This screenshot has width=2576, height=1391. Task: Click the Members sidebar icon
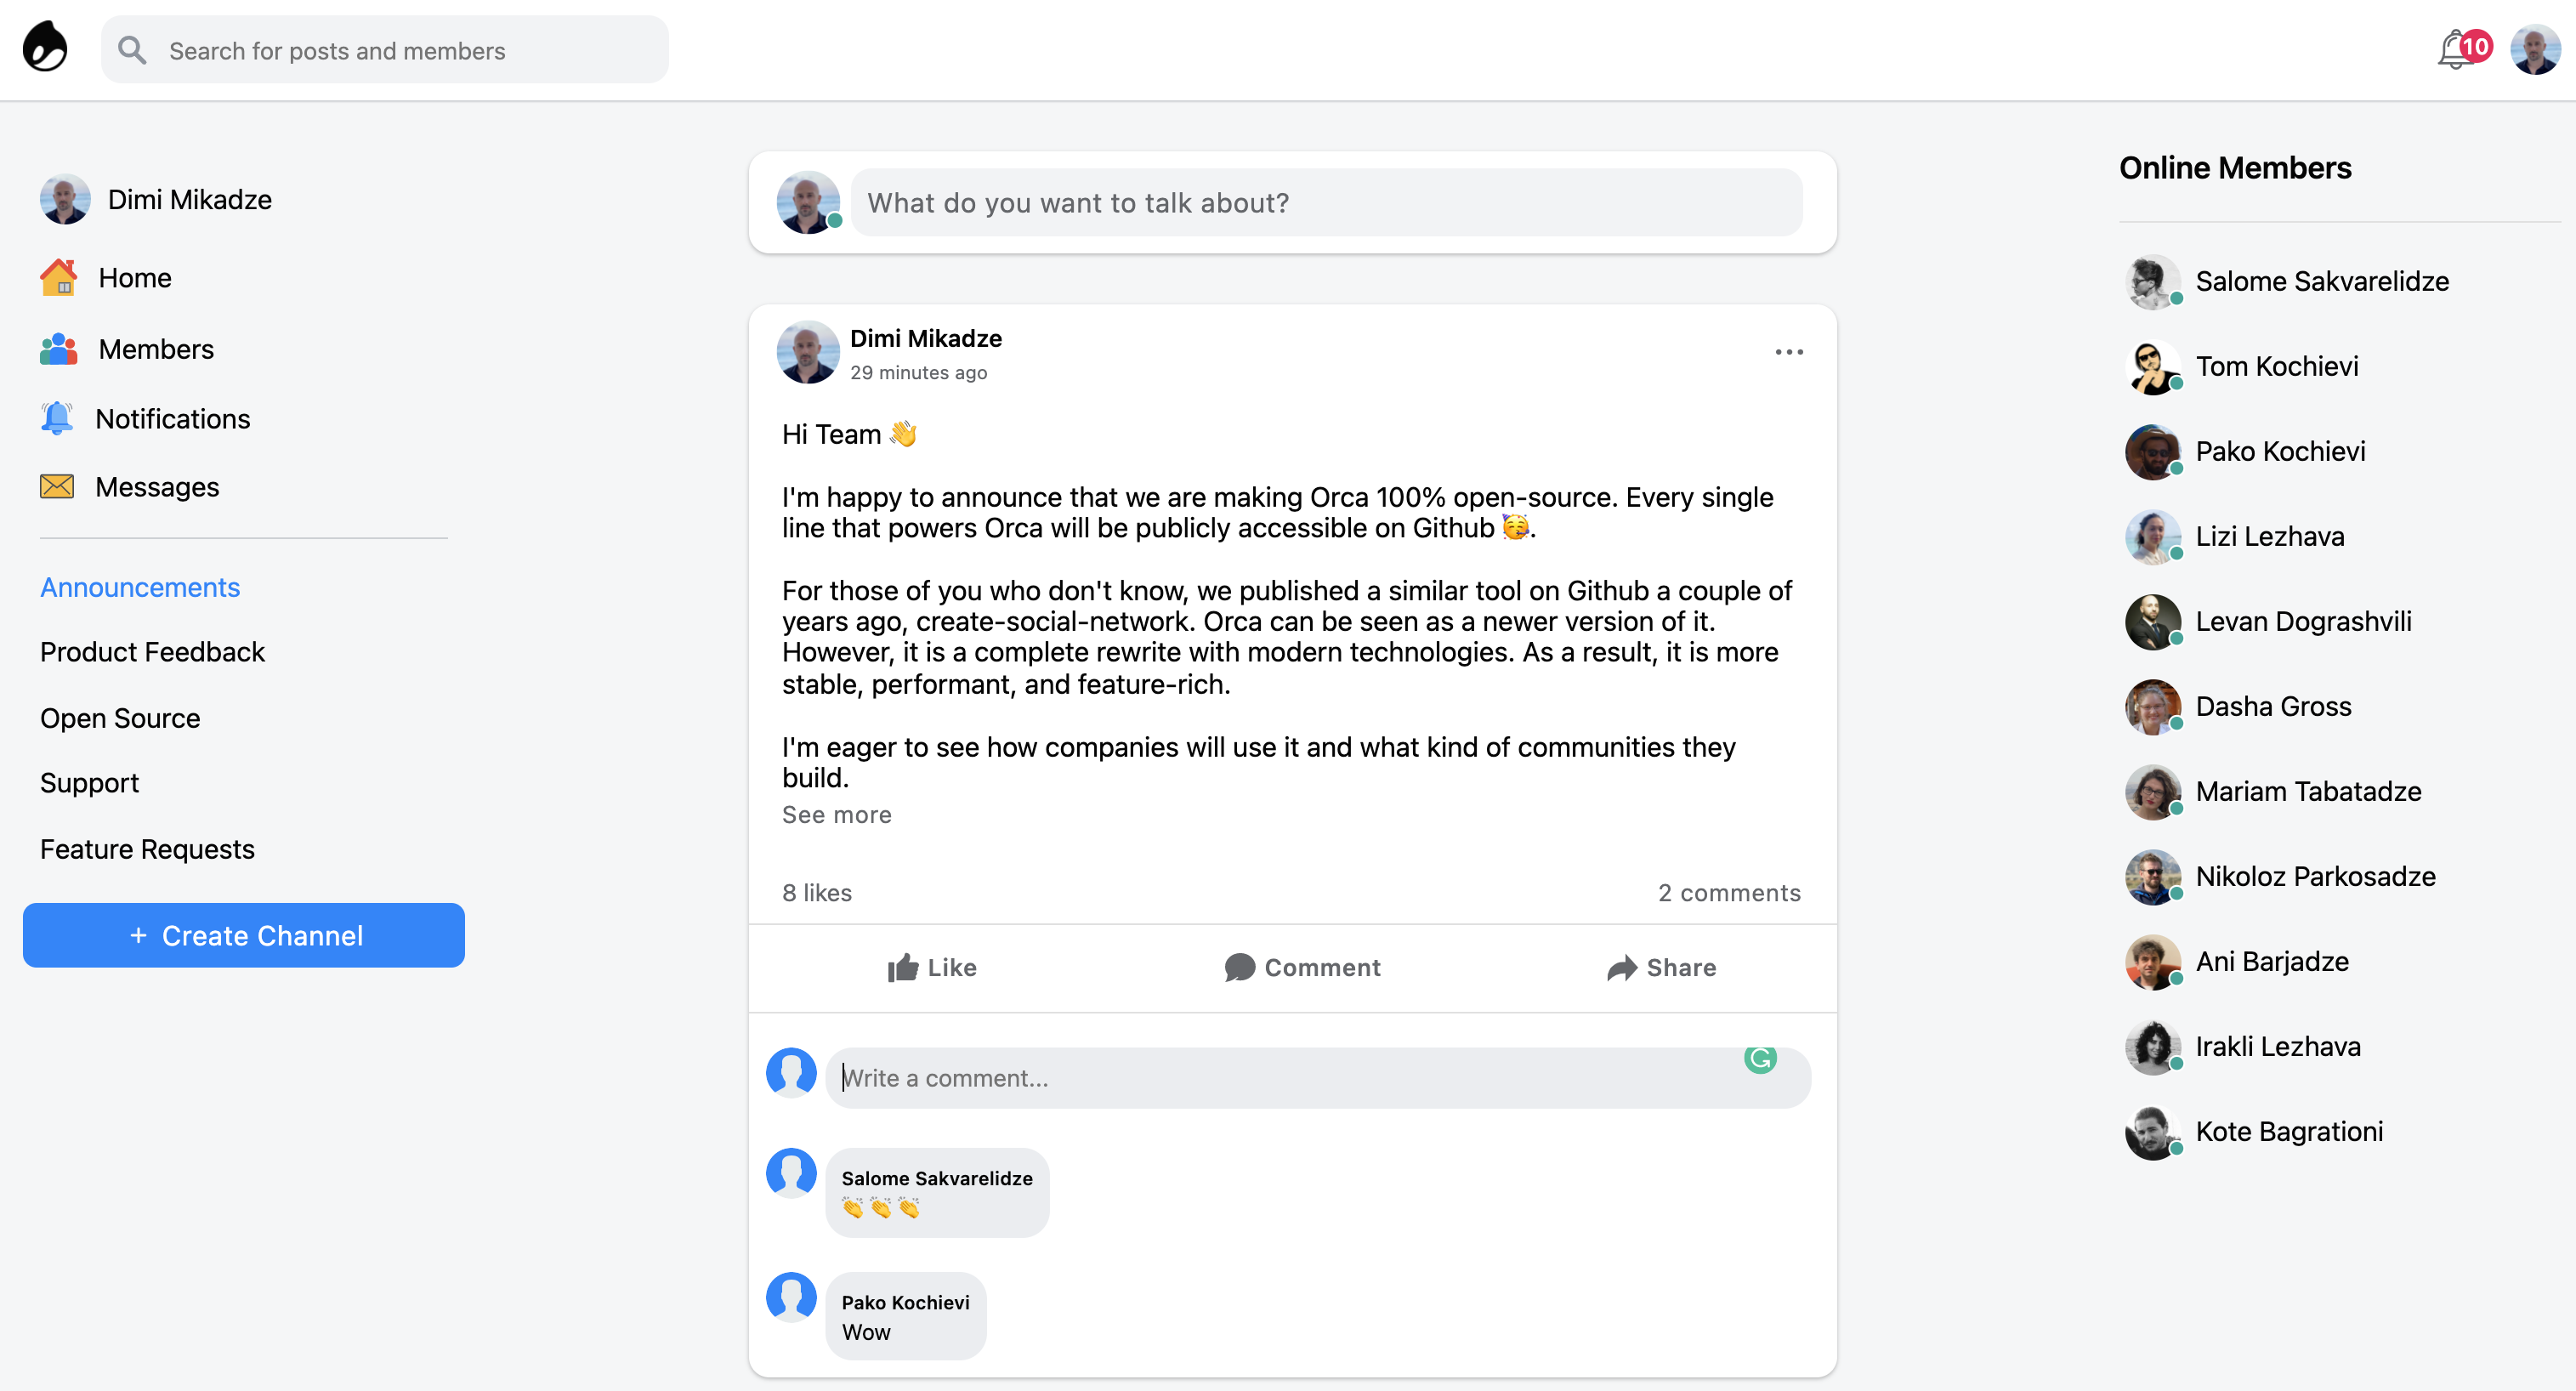tap(56, 348)
